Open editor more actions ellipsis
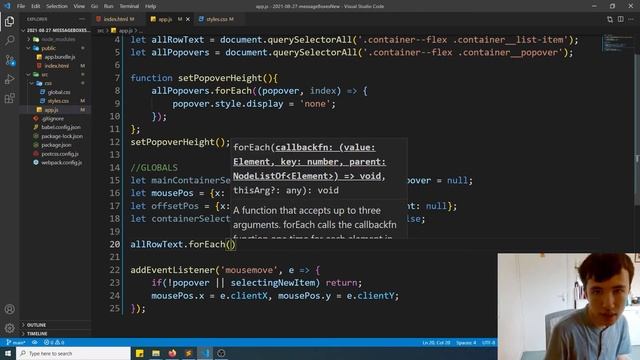 [631, 19]
